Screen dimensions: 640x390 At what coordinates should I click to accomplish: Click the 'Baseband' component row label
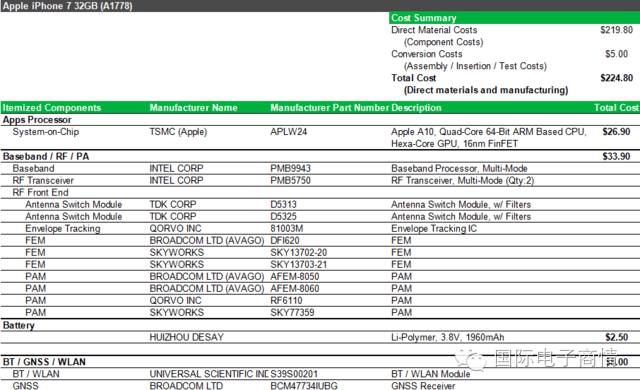33,168
